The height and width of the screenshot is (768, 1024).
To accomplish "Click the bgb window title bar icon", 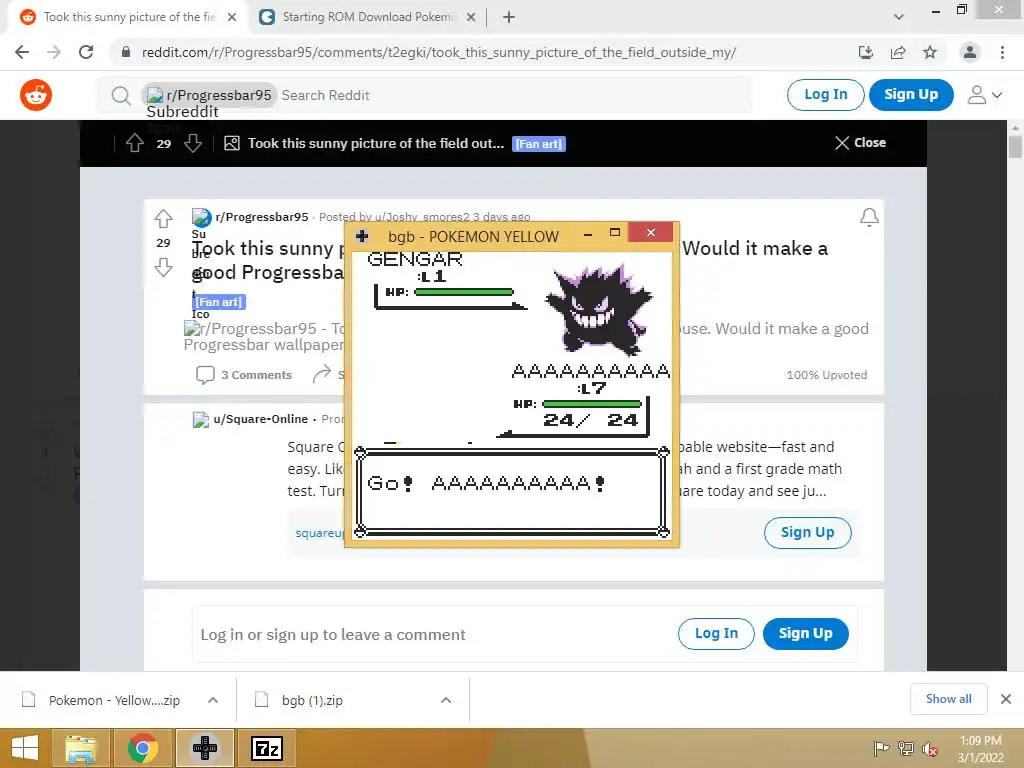I will [362, 236].
